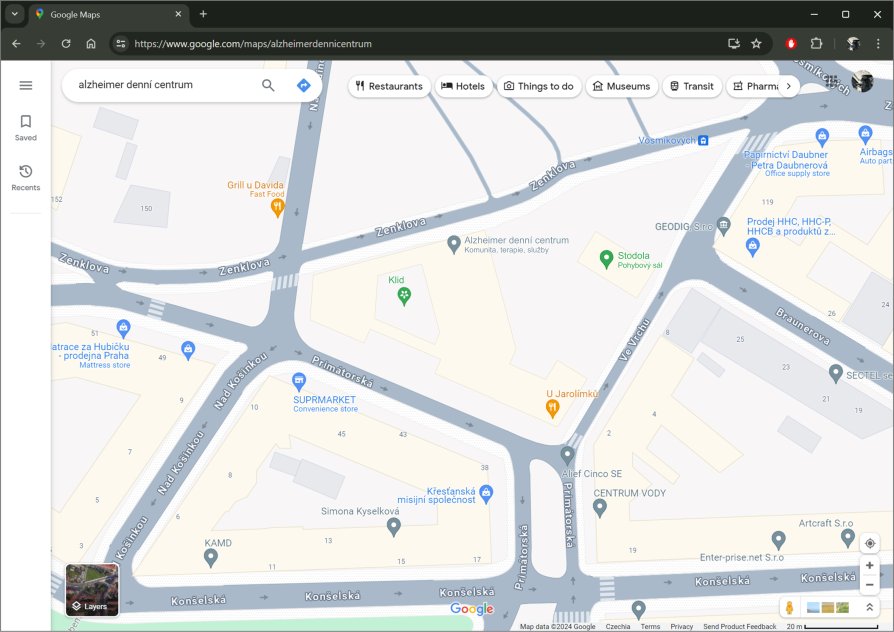Go to the browser home page
The width and height of the screenshot is (894, 632).
point(91,44)
